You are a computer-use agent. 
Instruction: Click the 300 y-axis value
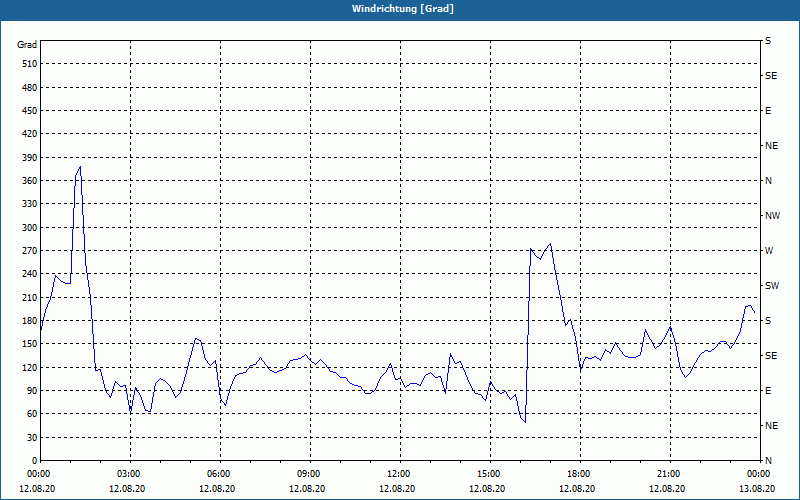click(30, 228)
